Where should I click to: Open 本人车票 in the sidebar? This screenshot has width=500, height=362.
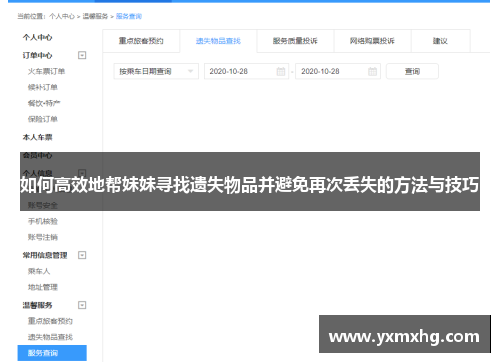pos(37,137)
